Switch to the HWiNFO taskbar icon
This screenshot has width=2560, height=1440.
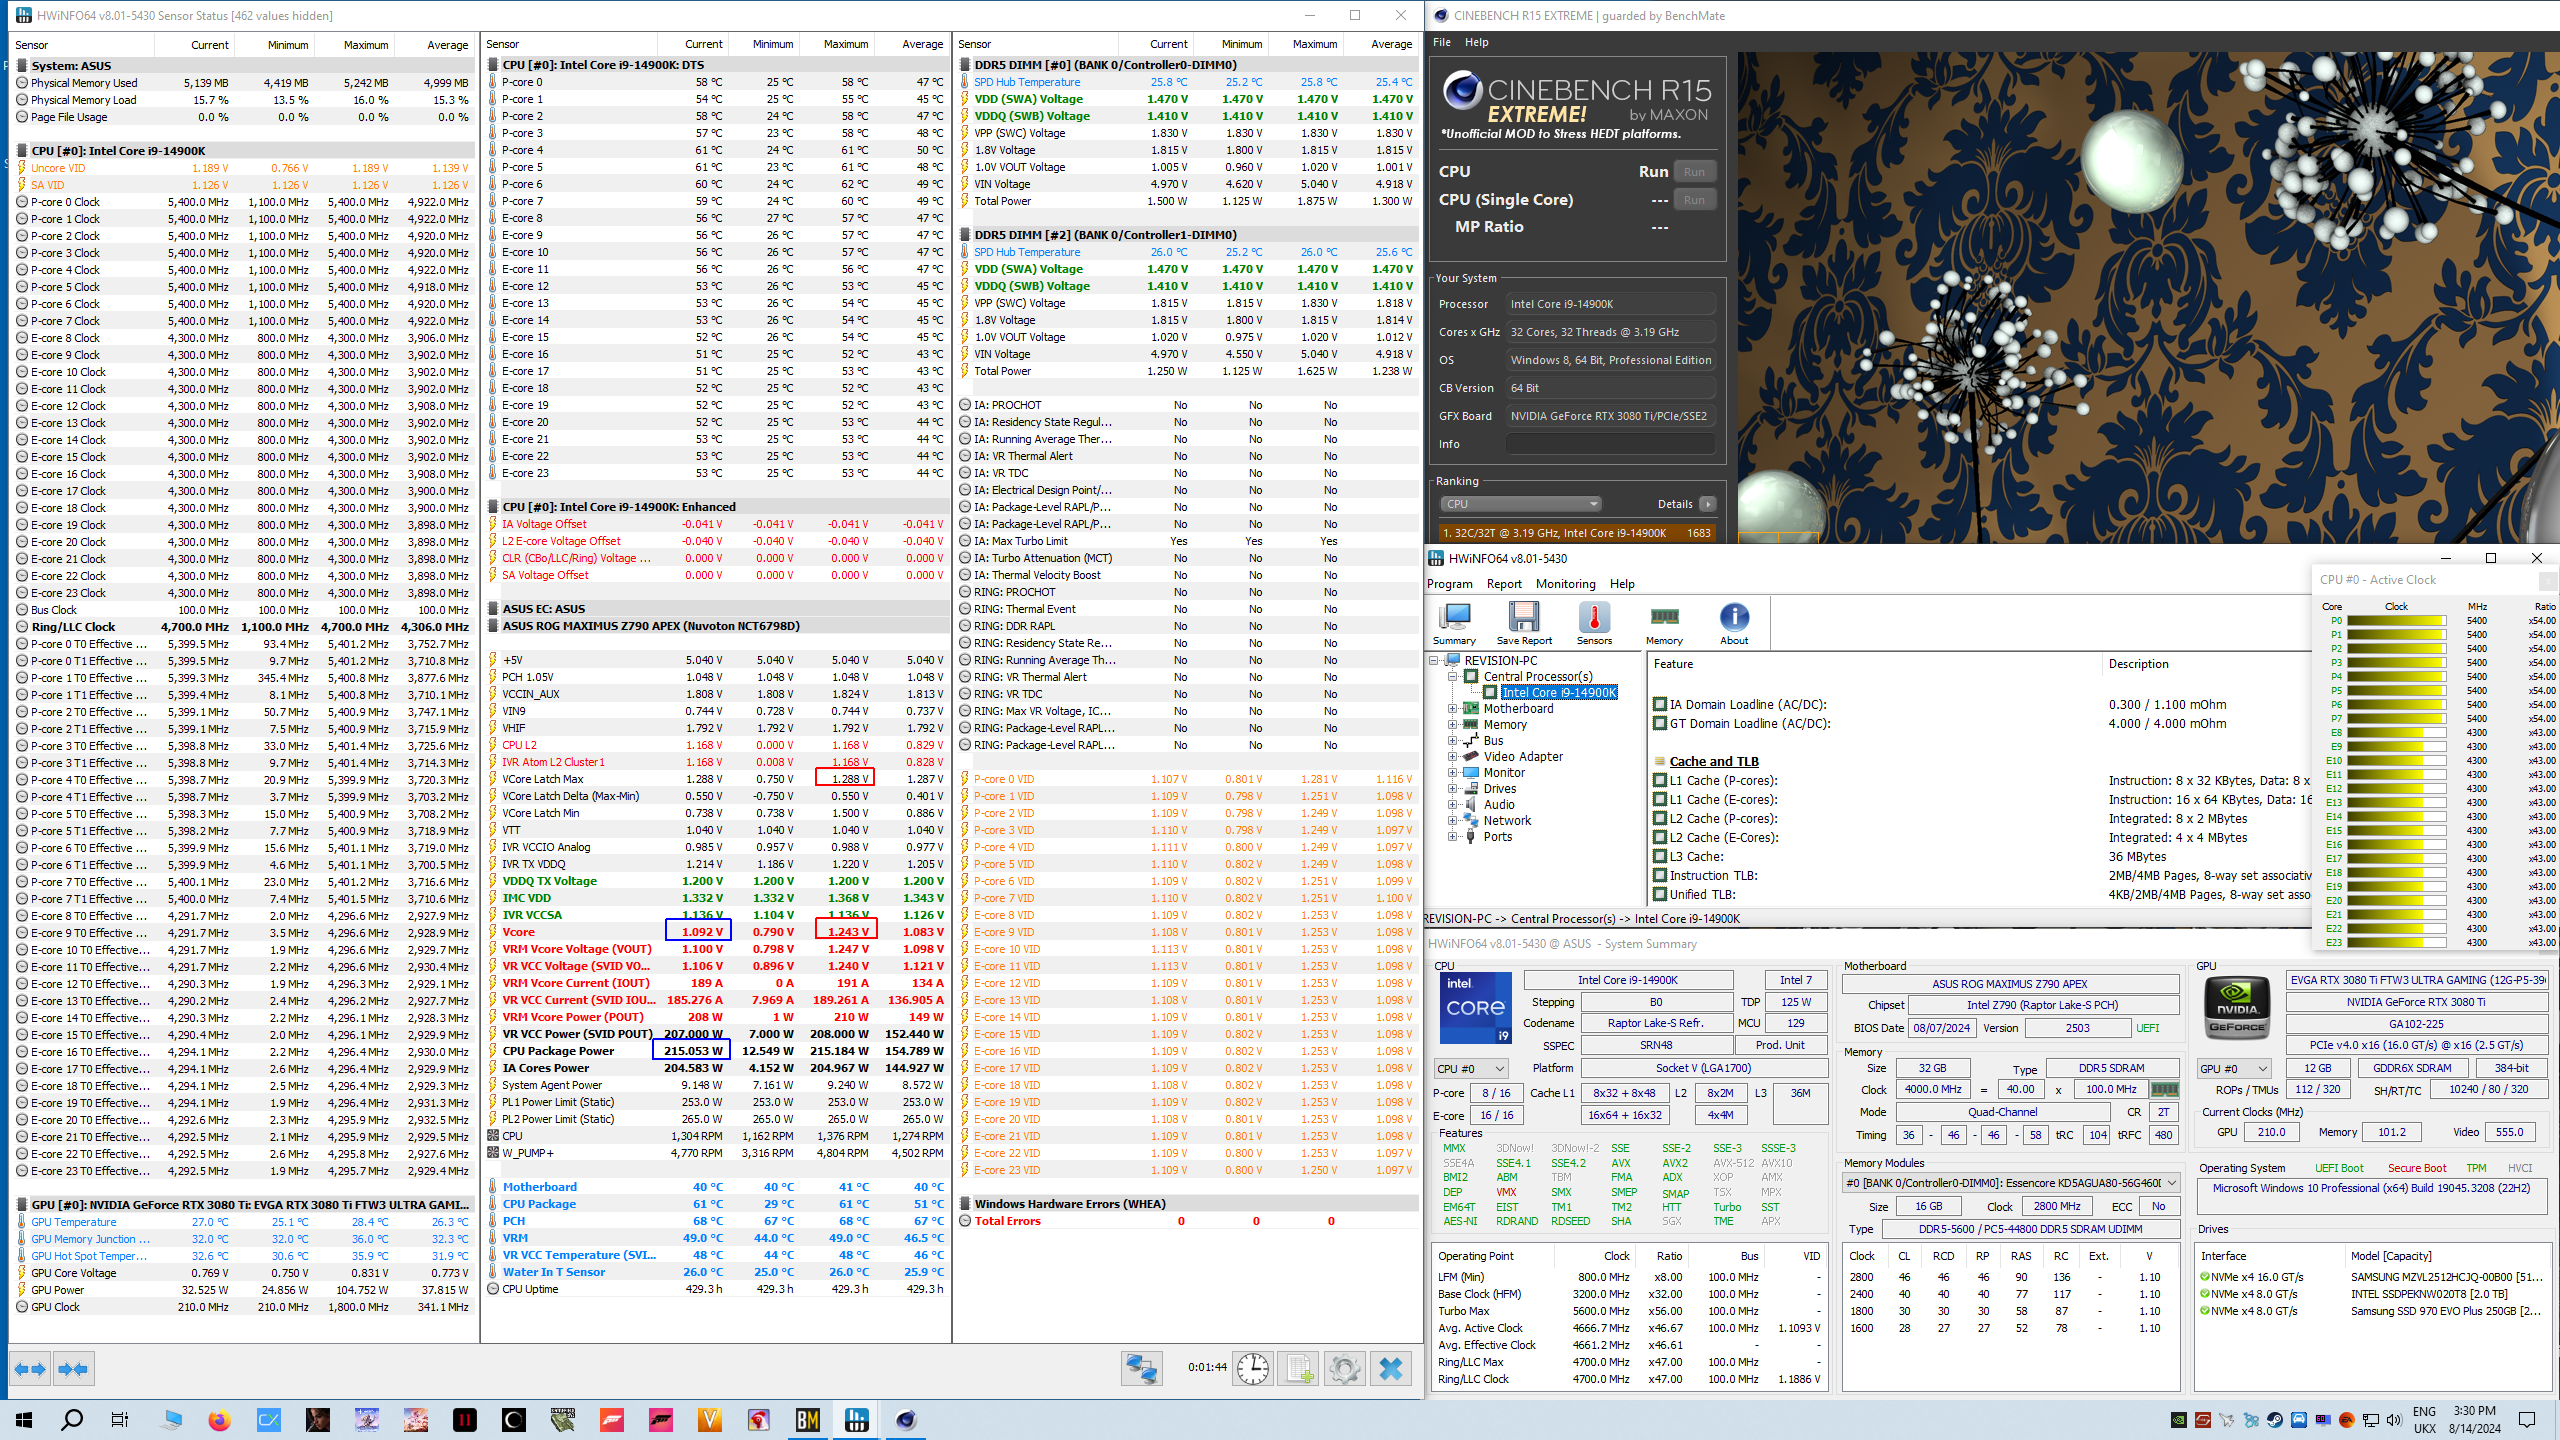(x=857, y=1420)
